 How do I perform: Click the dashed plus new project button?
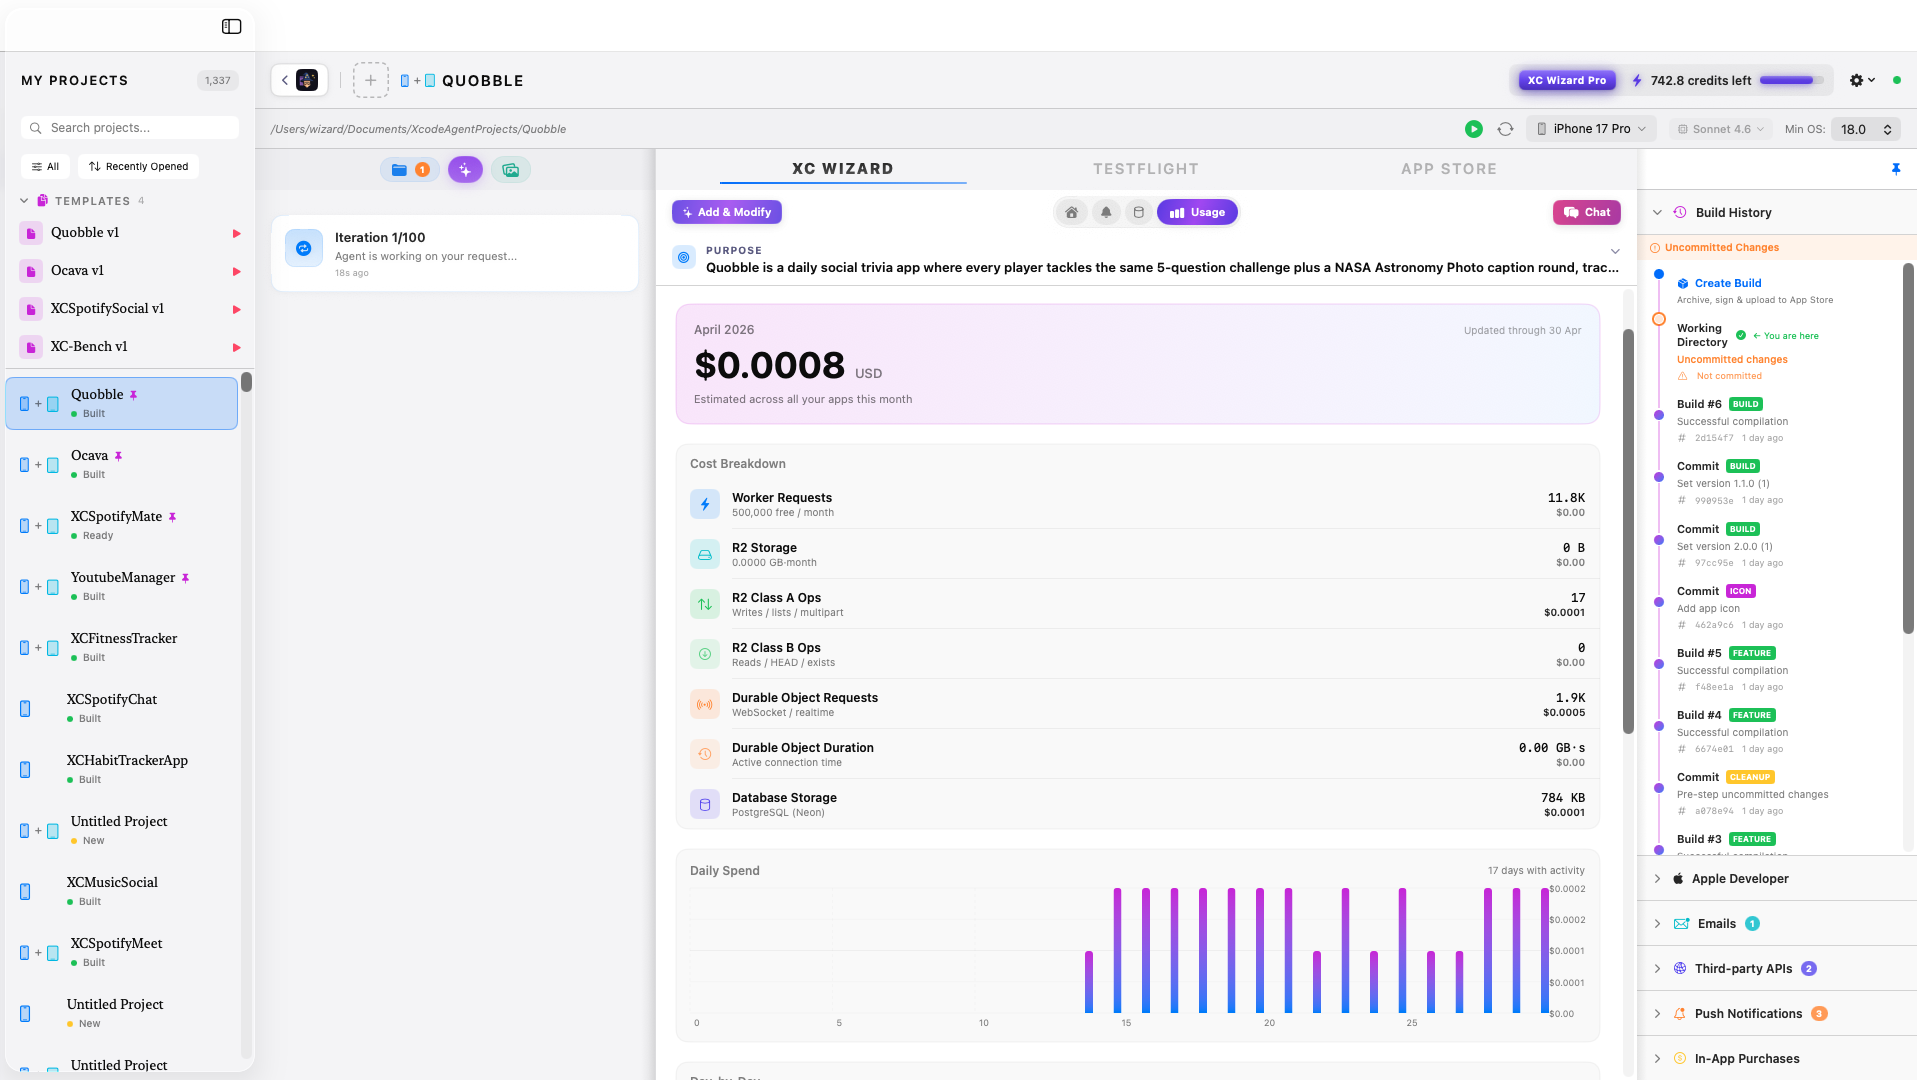(370, 80)
